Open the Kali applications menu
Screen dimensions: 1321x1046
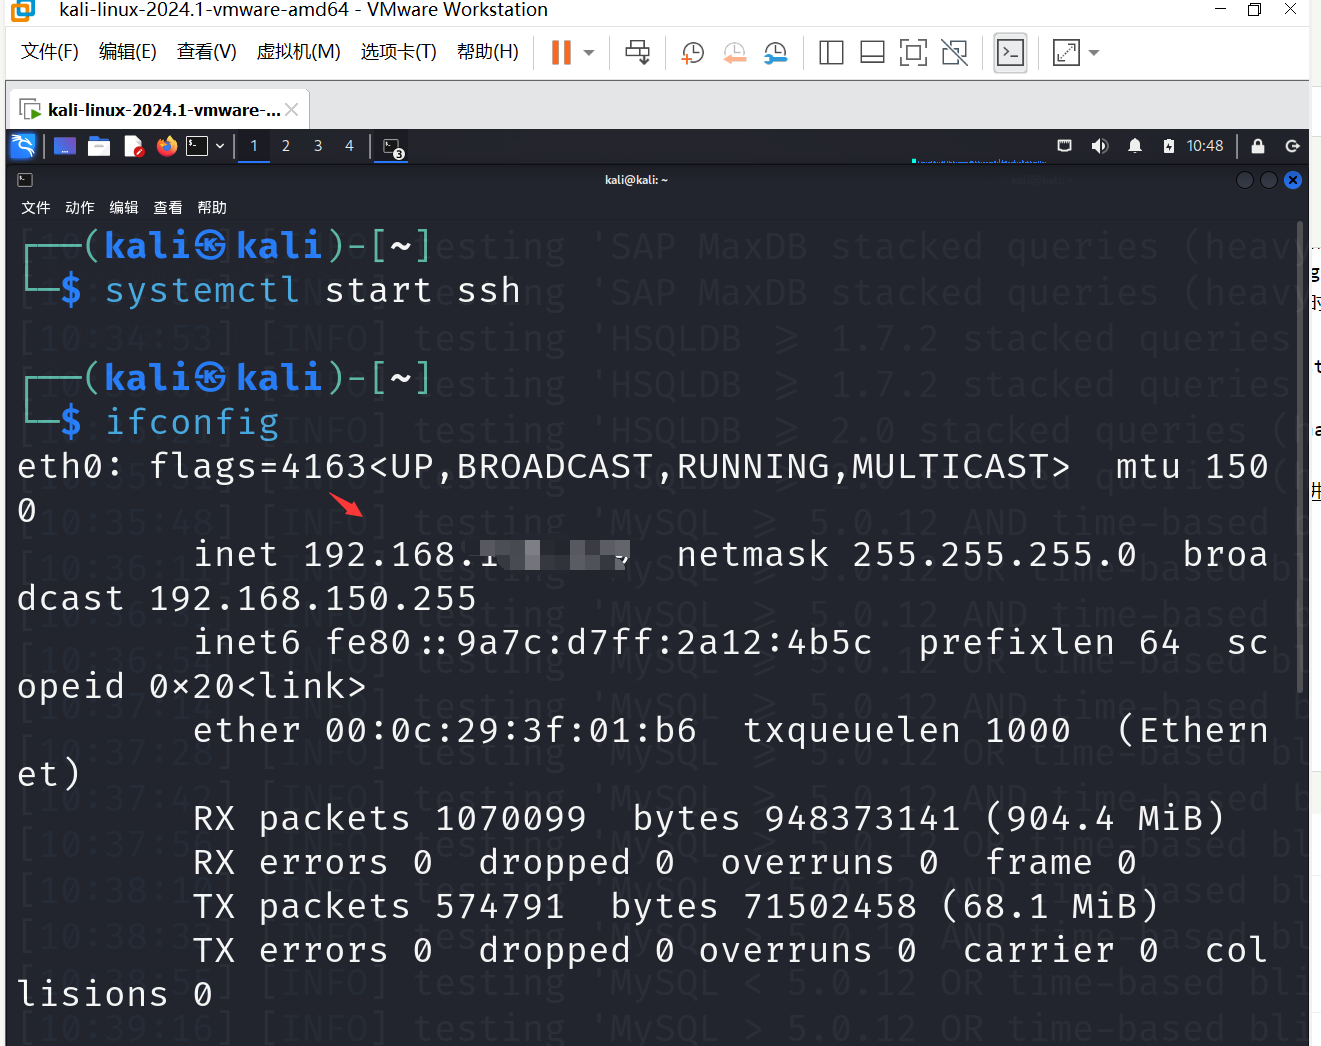[23, 146]
